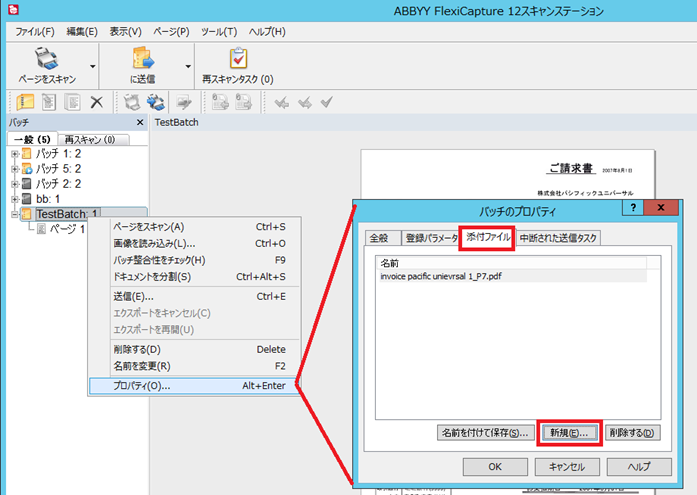Select the バッチ 1: 2 batch row
The image size is (697, 495).
(x=58, y=154)
